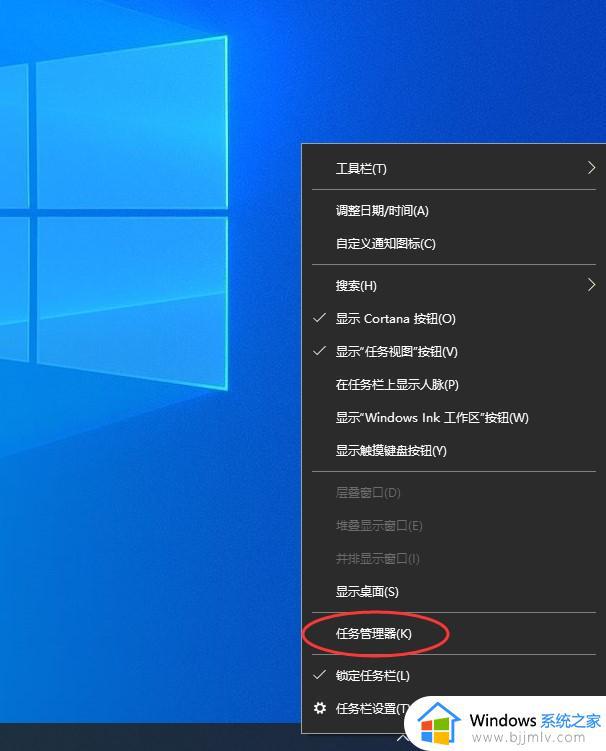
Task: Click the greyed 堆叠显示窗口(E) entry
Action: click(454, 525)
